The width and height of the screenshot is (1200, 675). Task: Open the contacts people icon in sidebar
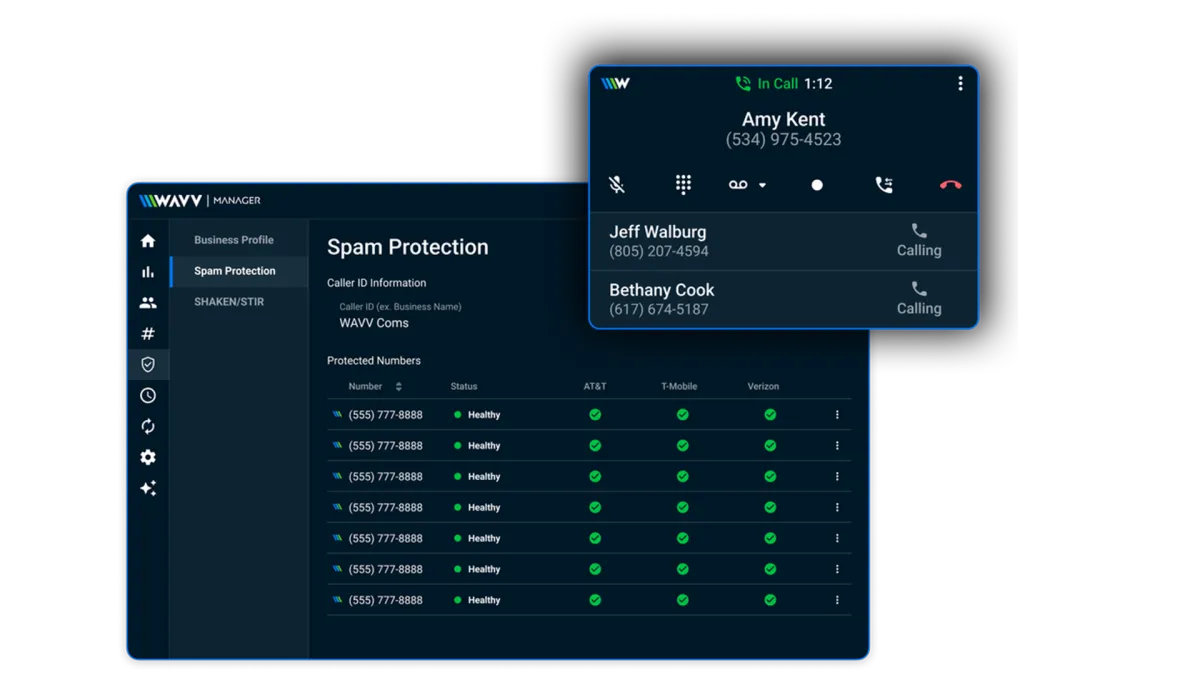(148, 303)
